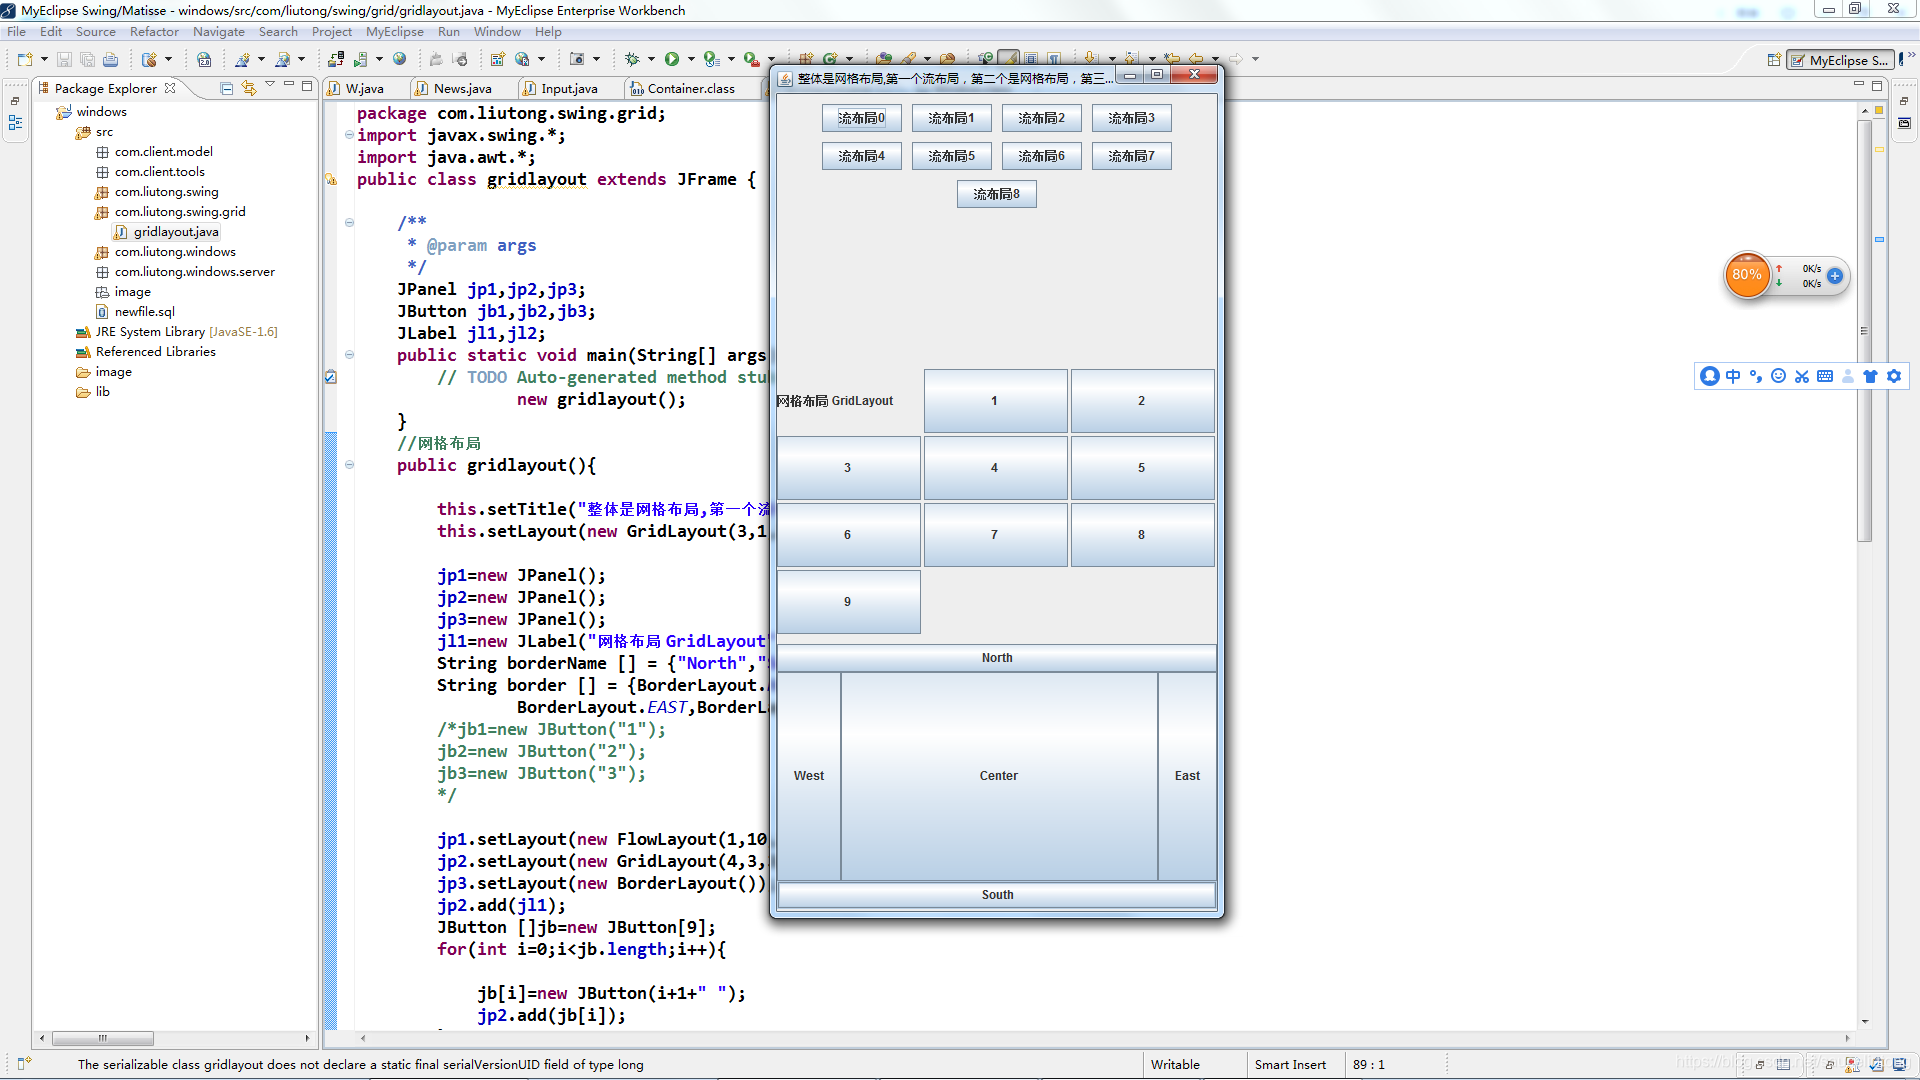This screenshot has width=1920, height=1080.
Task: Click Smart Insert status bar field
Action: [x=1290, y=1065]
